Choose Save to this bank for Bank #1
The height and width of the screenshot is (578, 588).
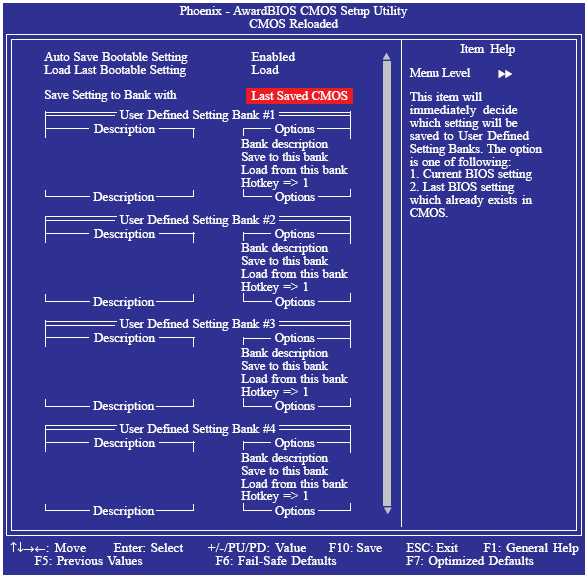284,157
